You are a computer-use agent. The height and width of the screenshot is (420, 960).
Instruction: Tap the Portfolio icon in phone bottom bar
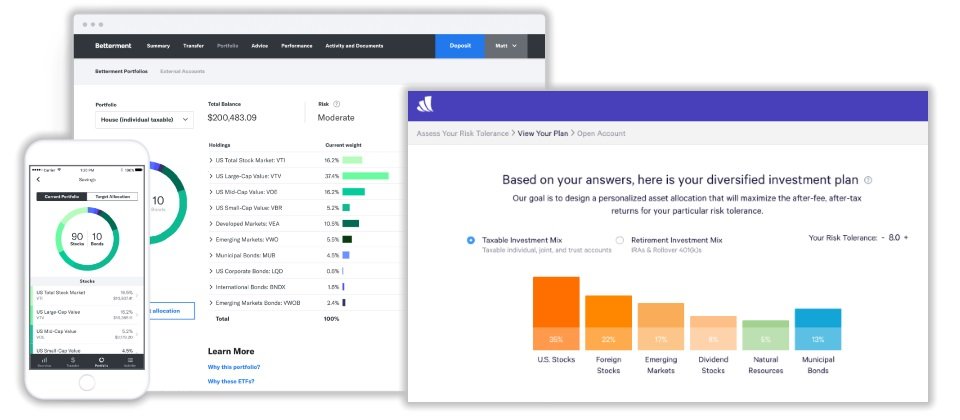(101, 361)
